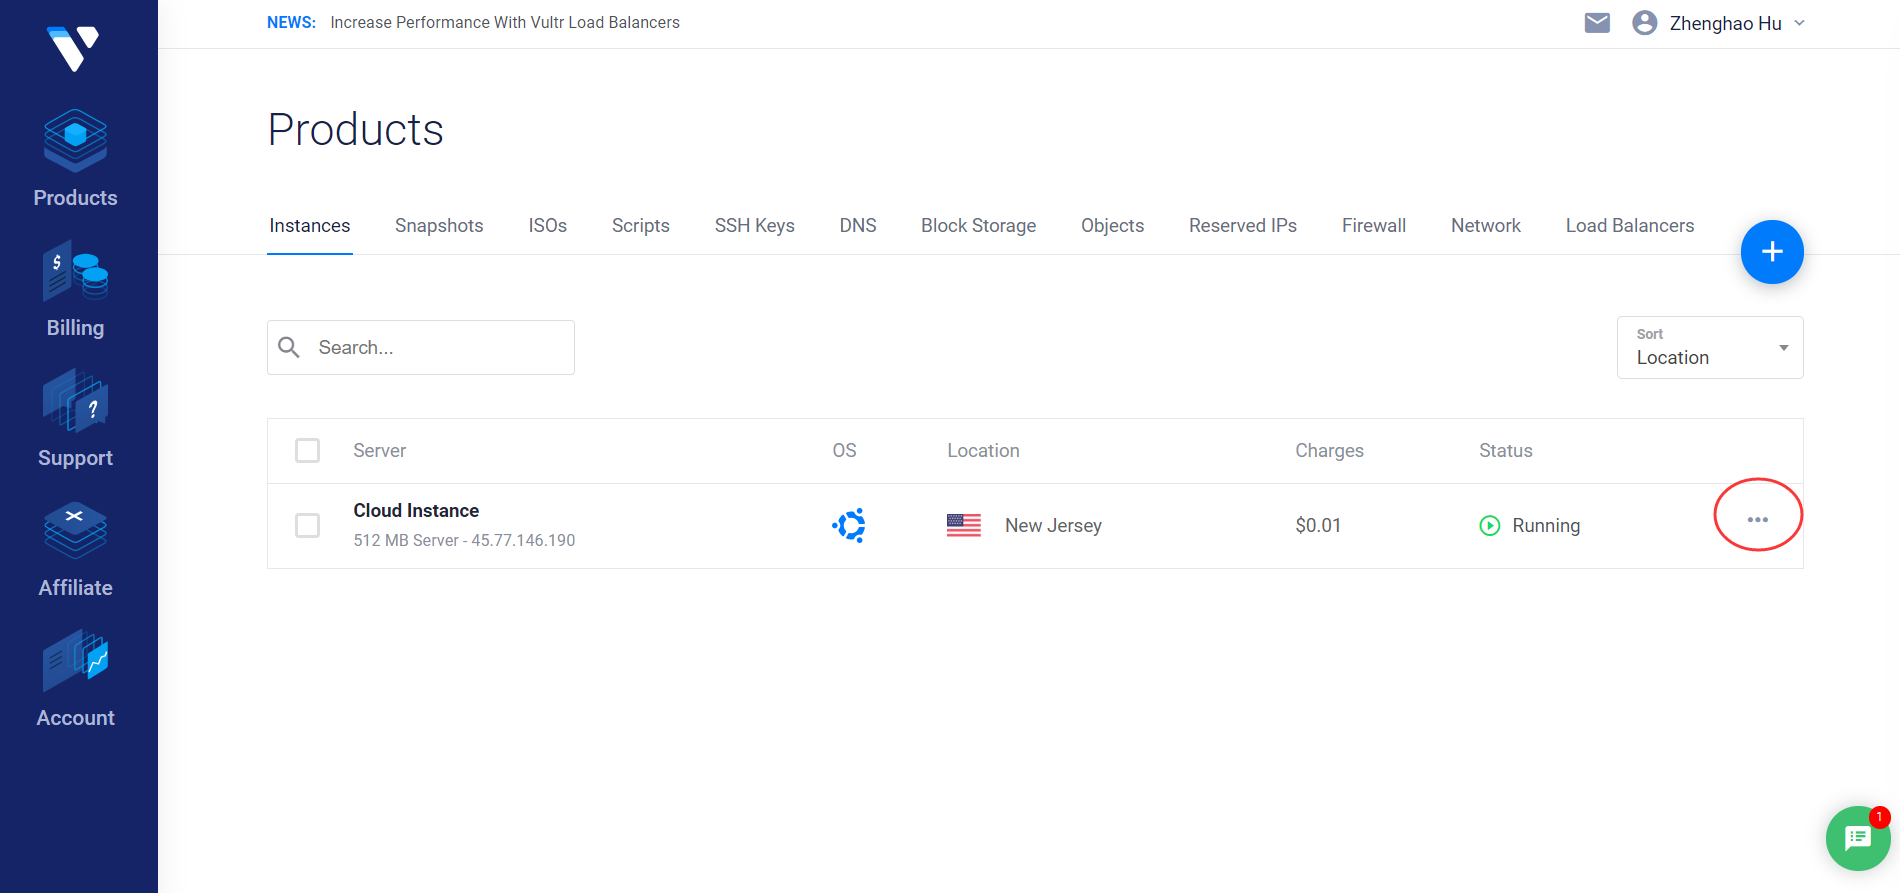Click the user avatar icon
This screenshot has width=1900, height=893.
[1644, 23]
